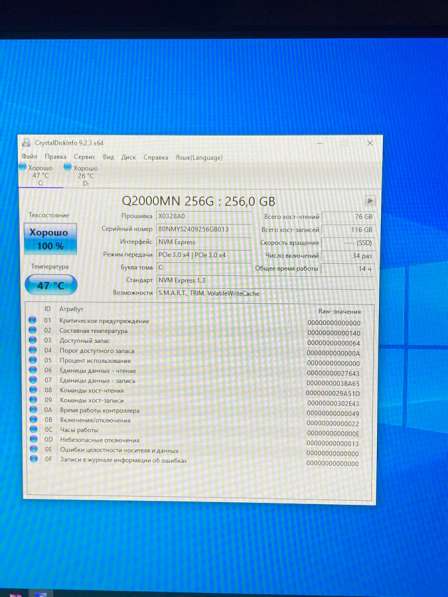Click the Скорость вращения (SSD) value
This screenshot has width=448, height=597.
click(348, 243)
